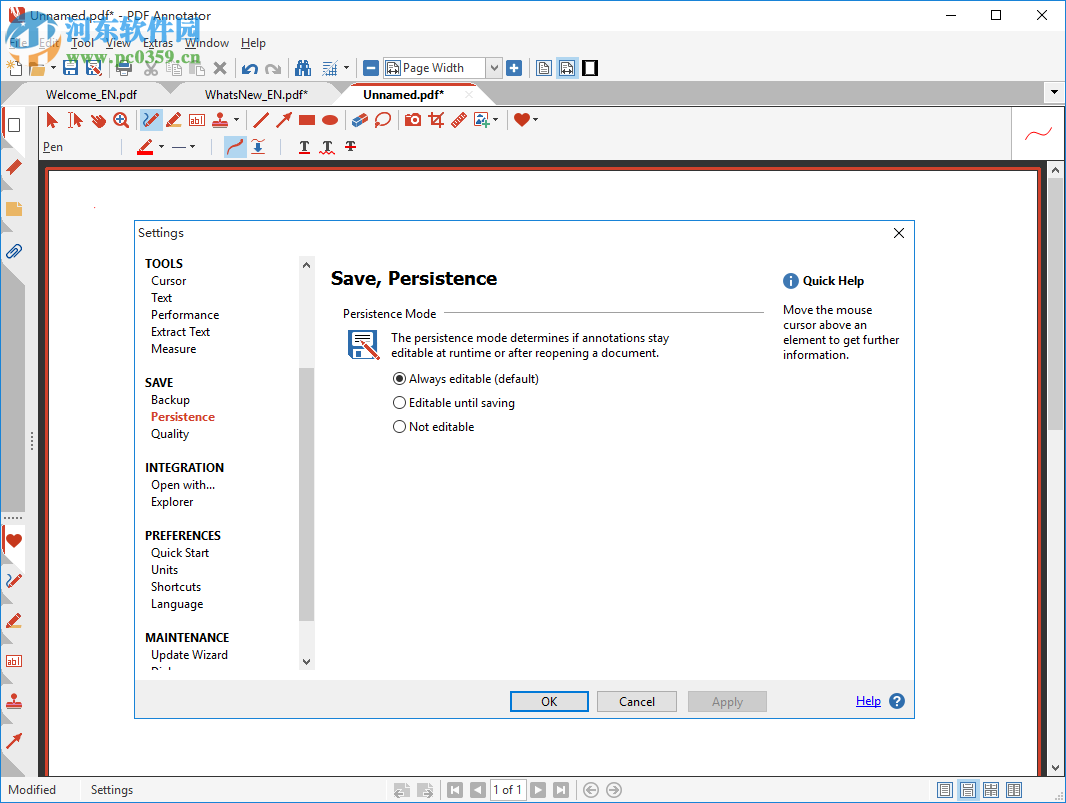Select the Zoom magnifier tool
Viewport: 1066px width, 803px height.
tap(120, 119)
